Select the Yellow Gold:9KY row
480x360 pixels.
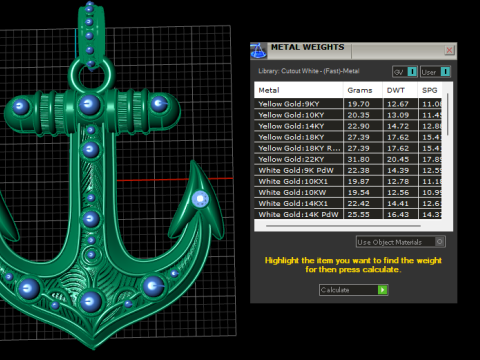pos(348,104)
